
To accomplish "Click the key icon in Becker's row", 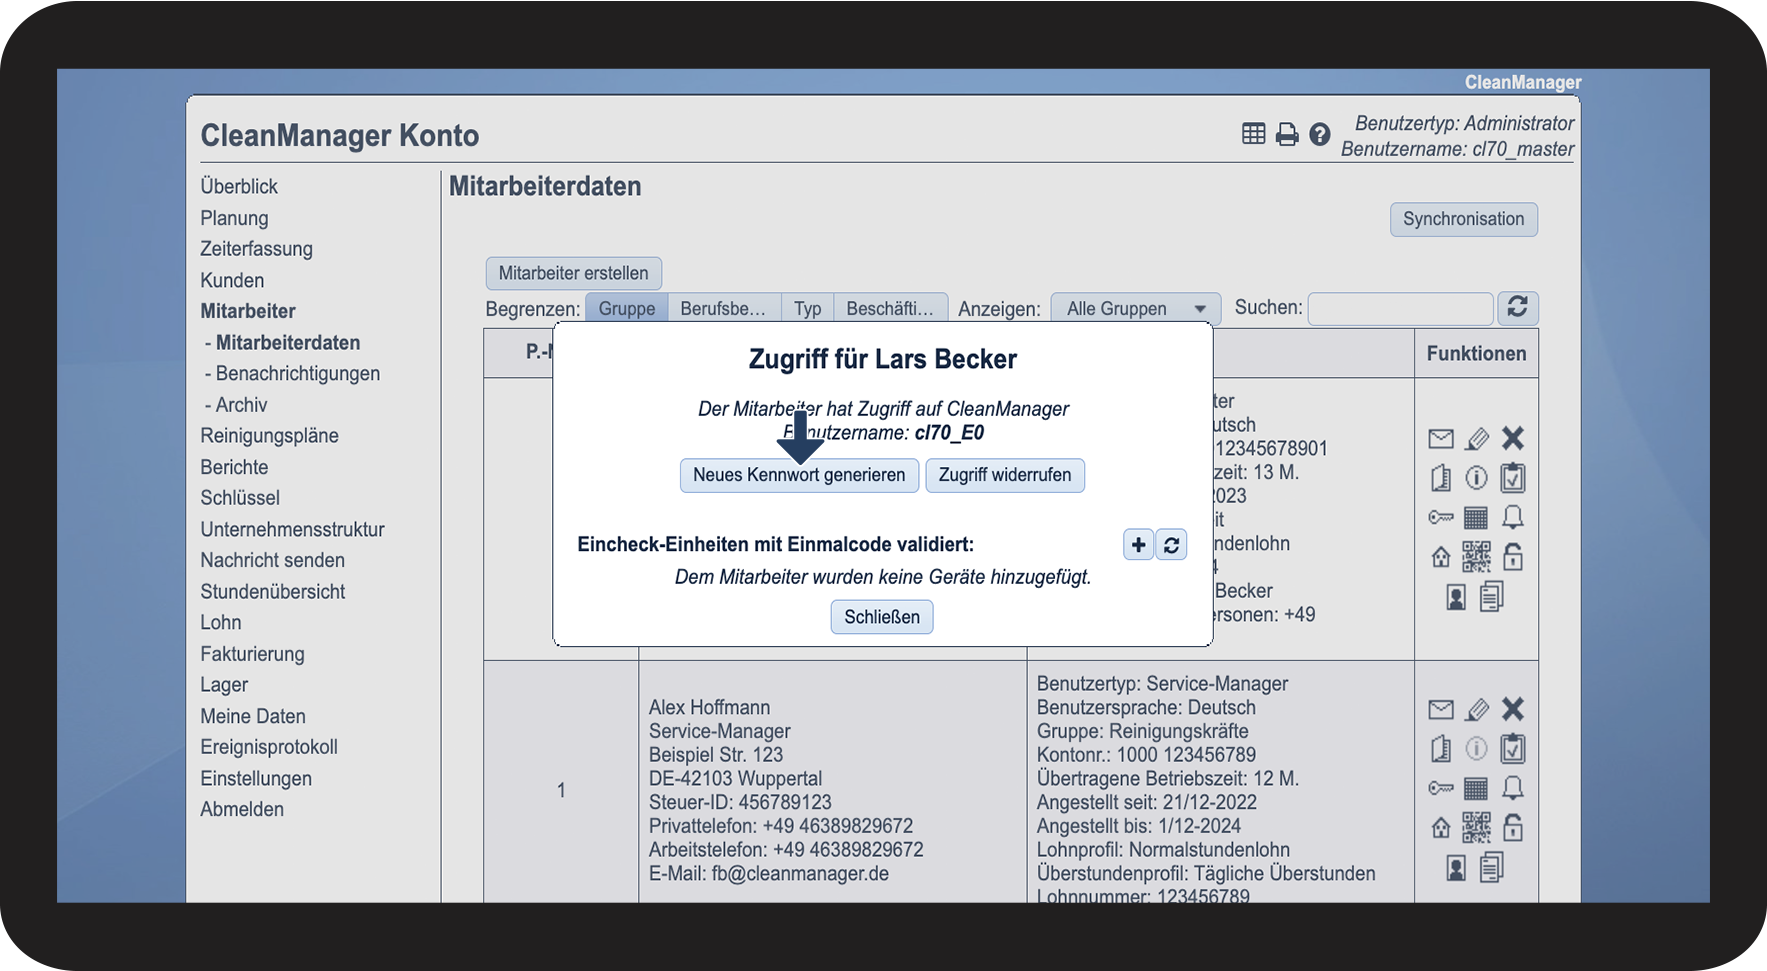I will click(1440, 517).
